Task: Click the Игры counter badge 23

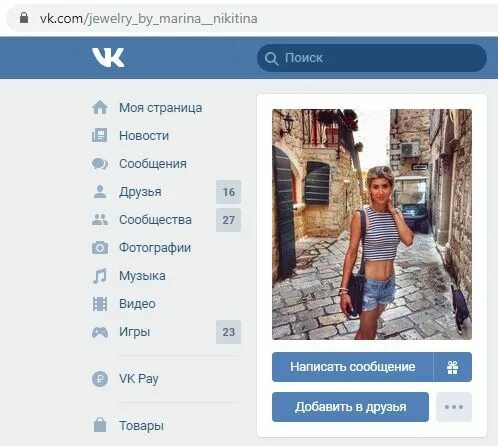Action: pos(228,332)
